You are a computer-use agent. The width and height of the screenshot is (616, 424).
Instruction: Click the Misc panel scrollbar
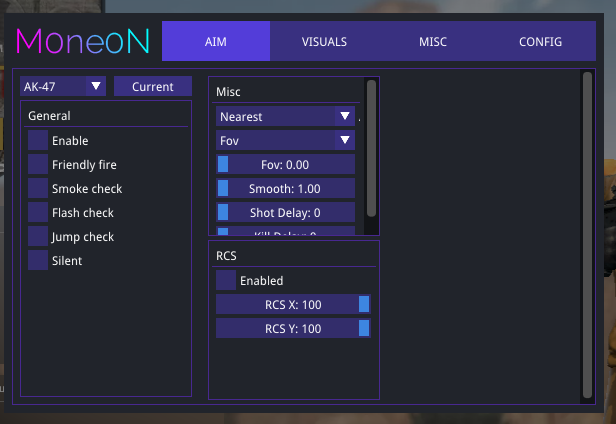(x=371, y=148)
